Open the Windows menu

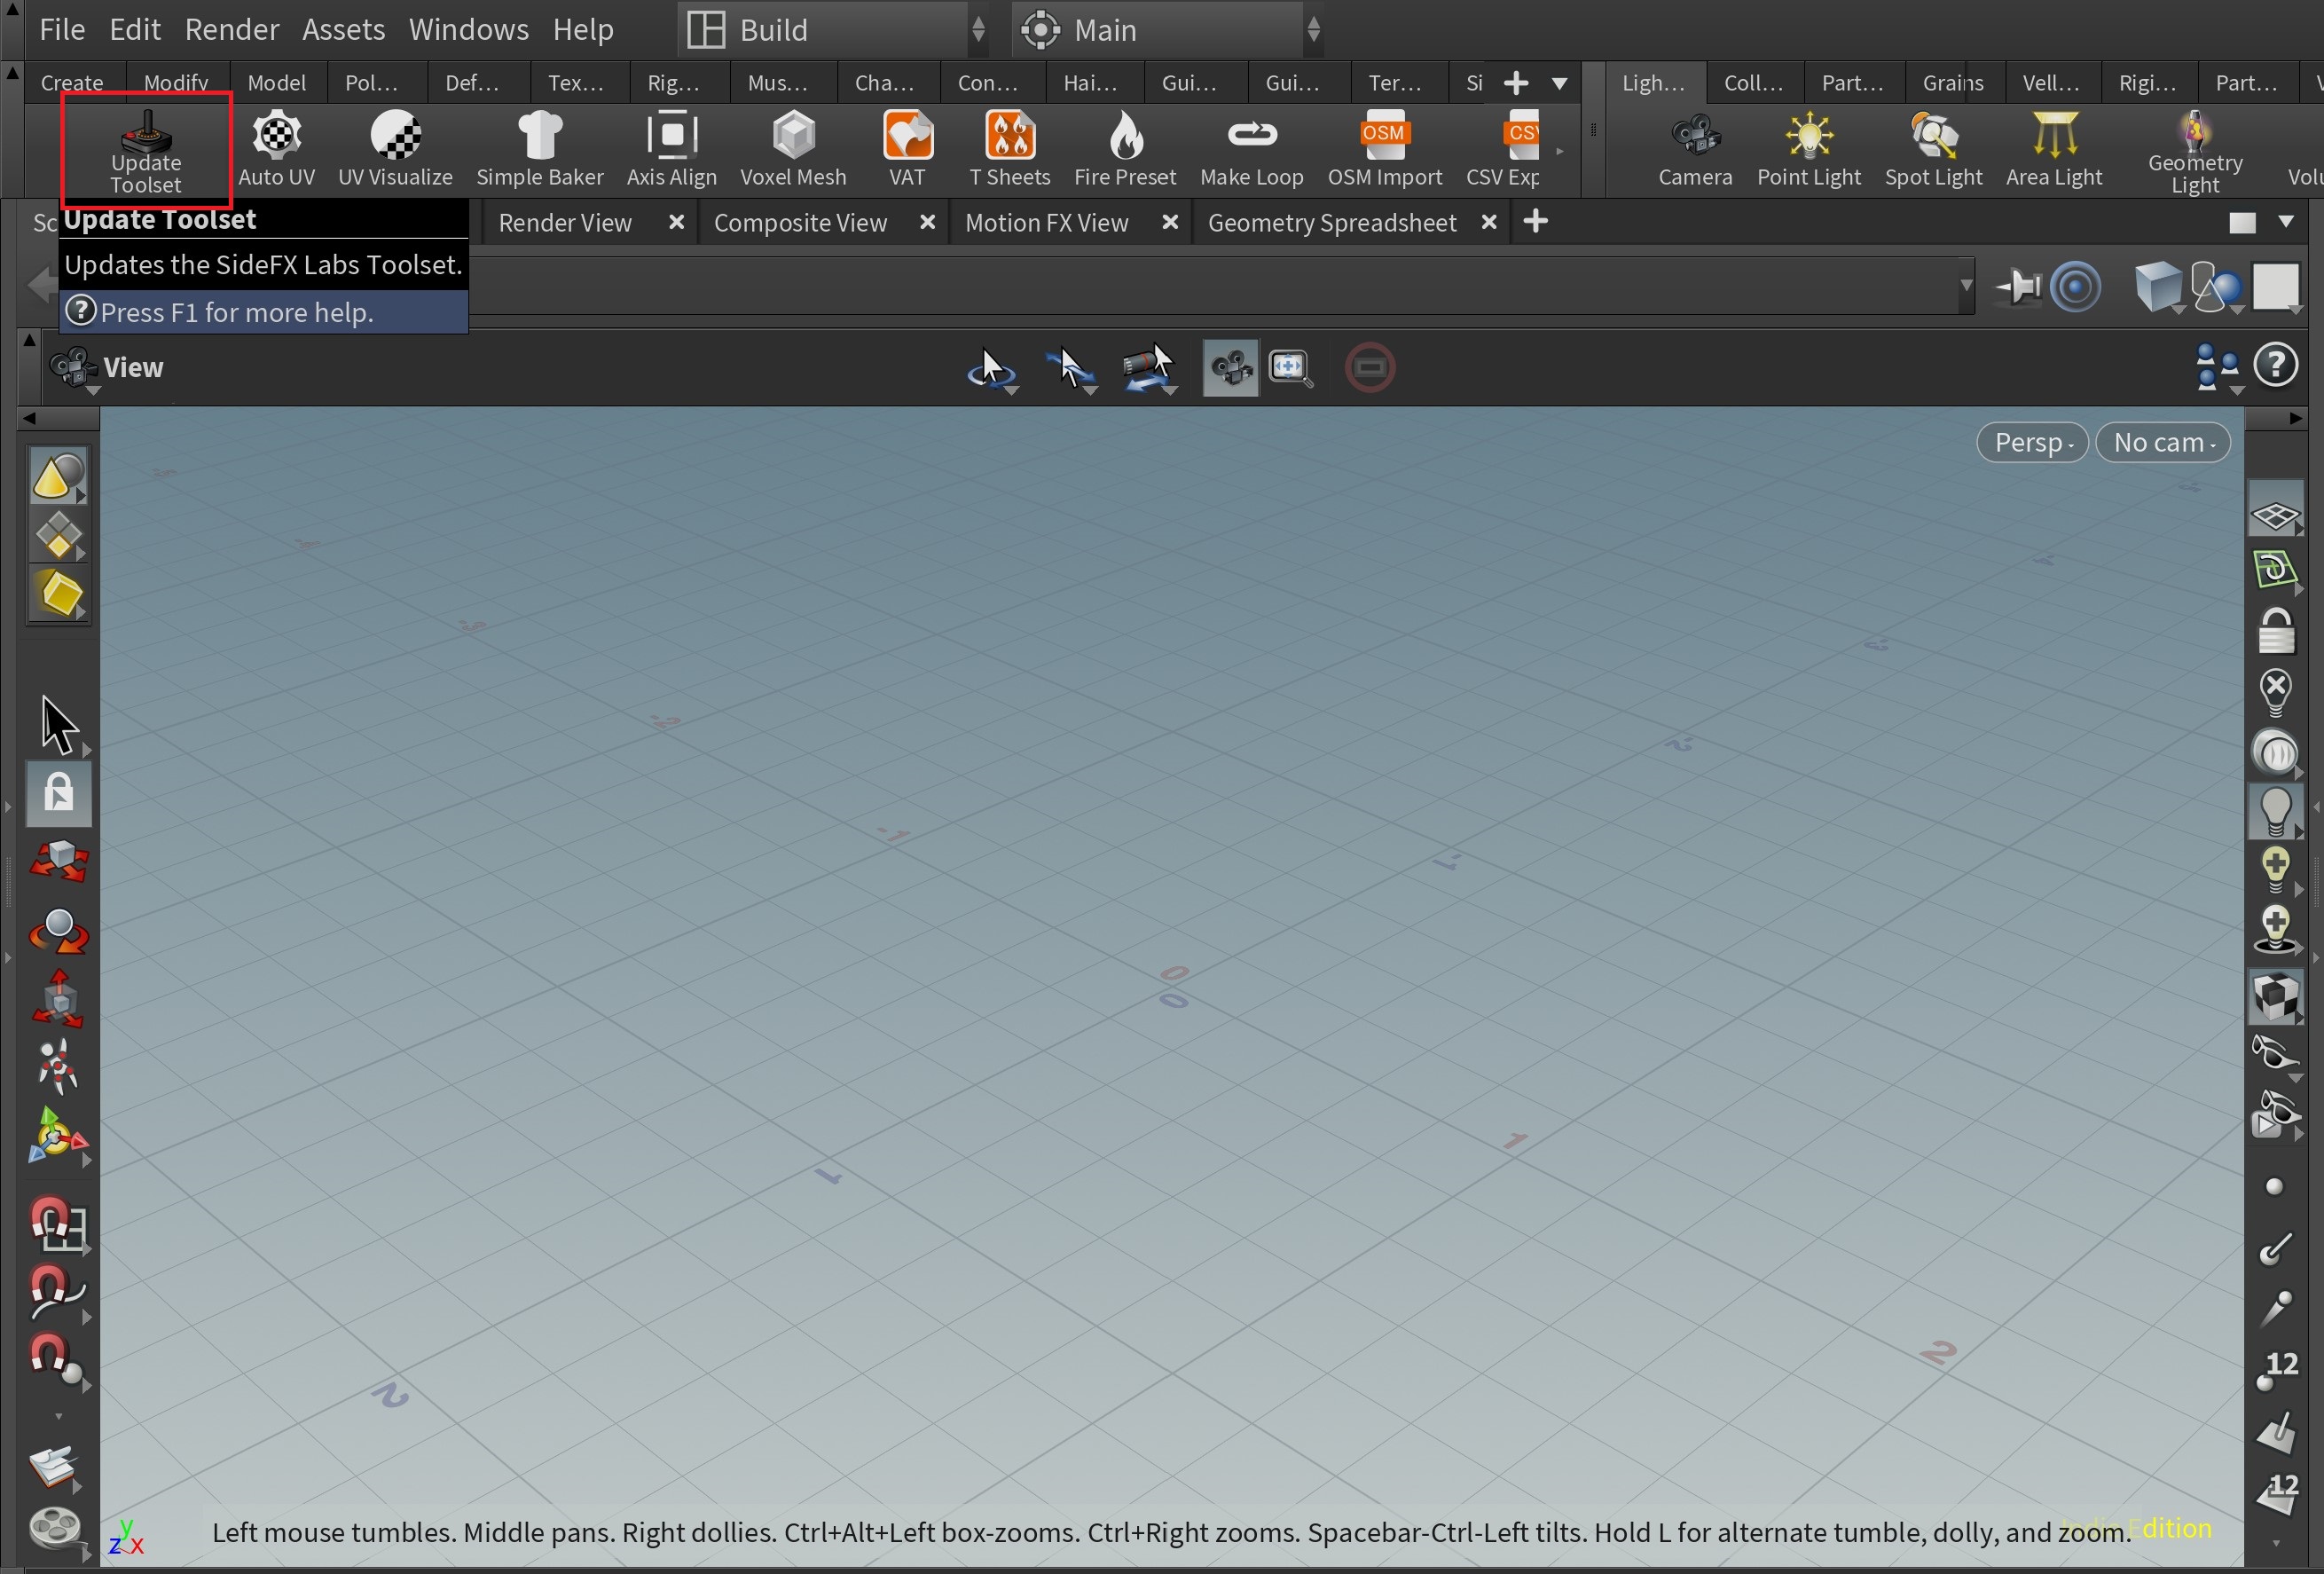[469, 30]
